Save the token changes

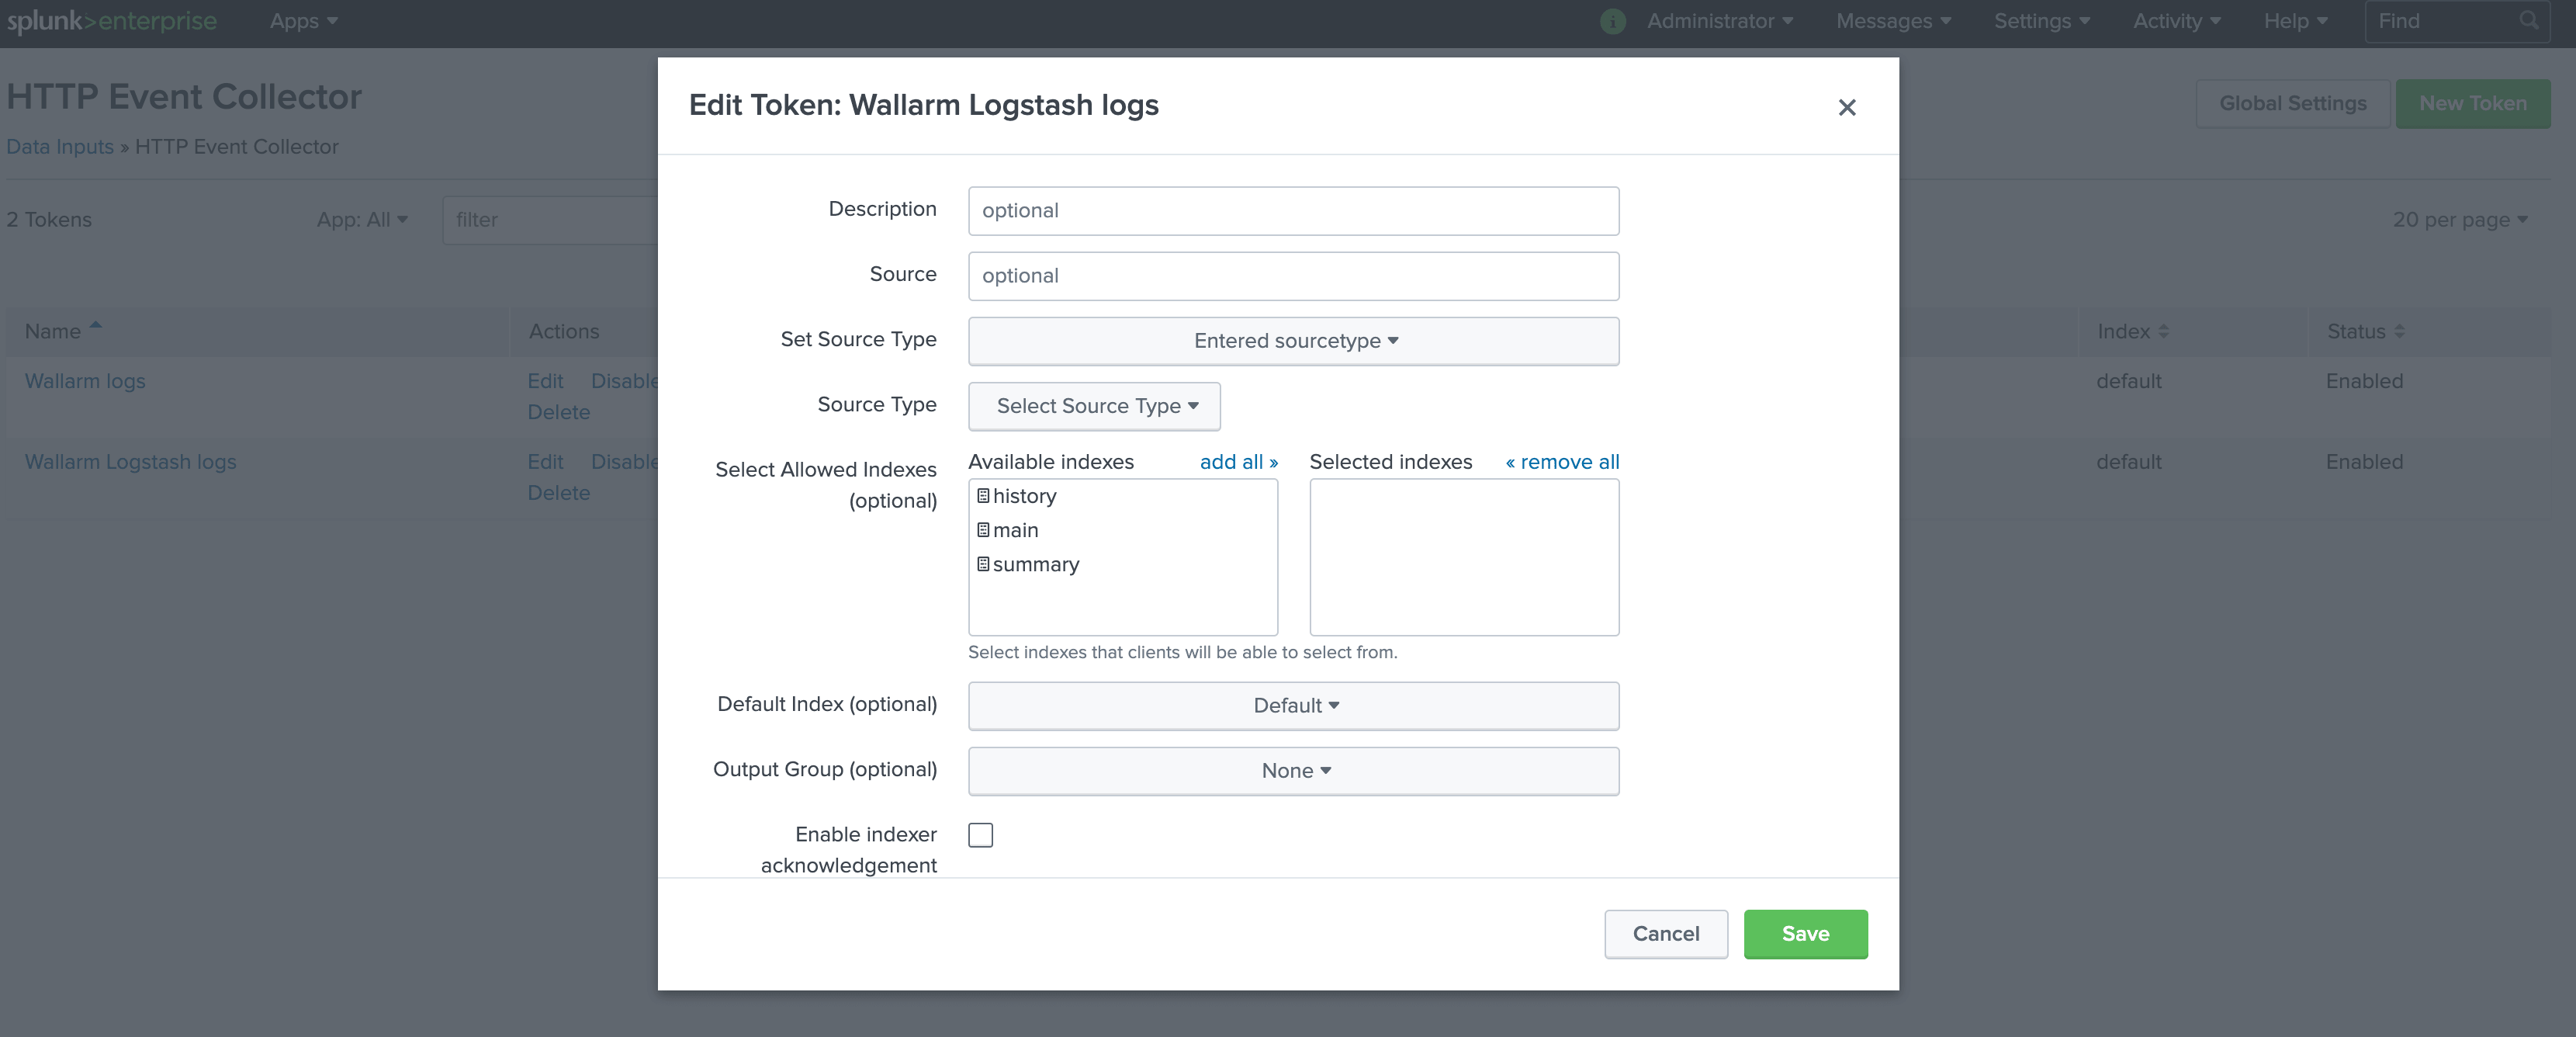[1805, 934]
